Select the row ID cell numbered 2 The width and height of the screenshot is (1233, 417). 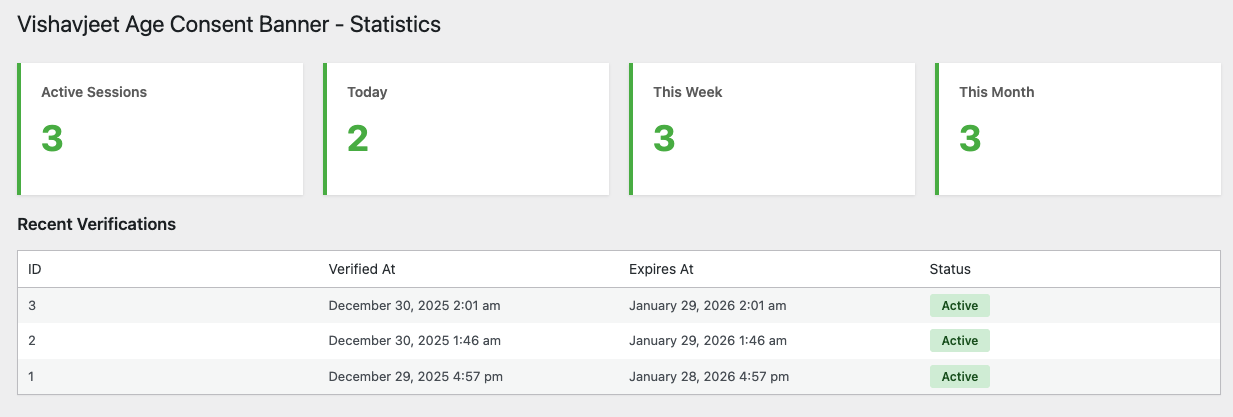(33, 341)
